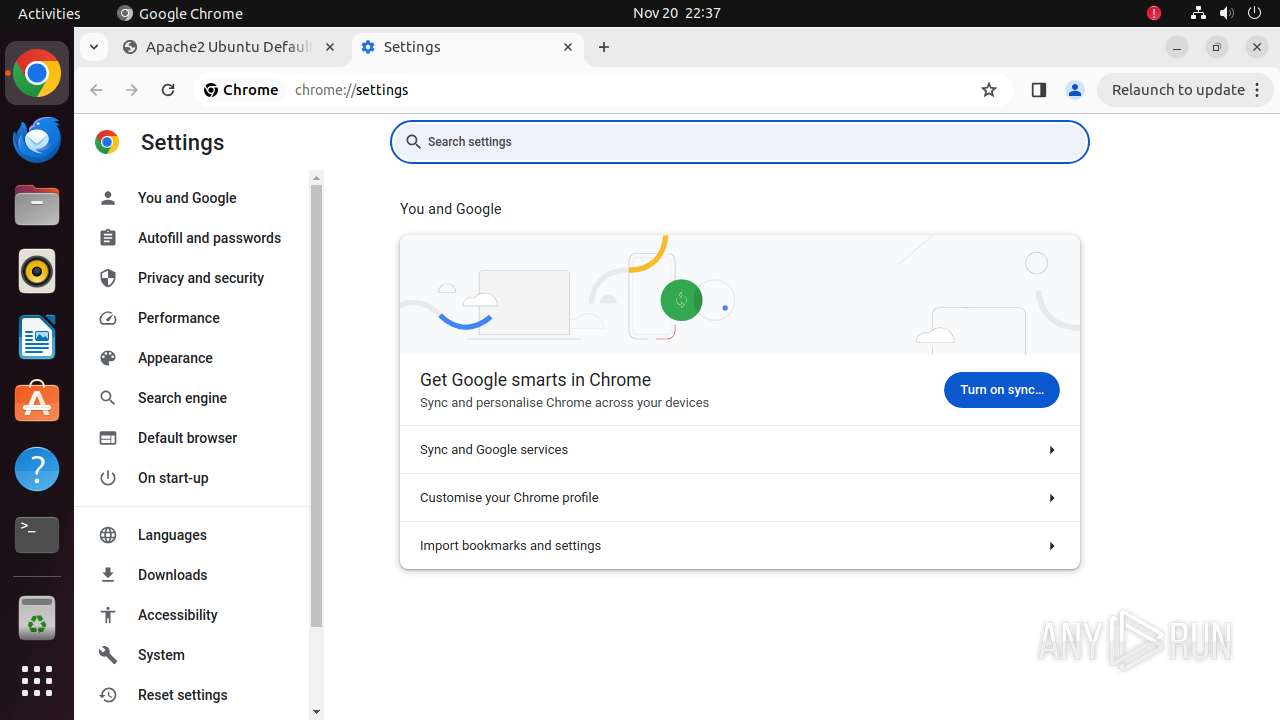Image resolution: width=1280 pixels, height=720 pixels.
Task: Open the Google Chrome app menu
Action: coord(180,13)
